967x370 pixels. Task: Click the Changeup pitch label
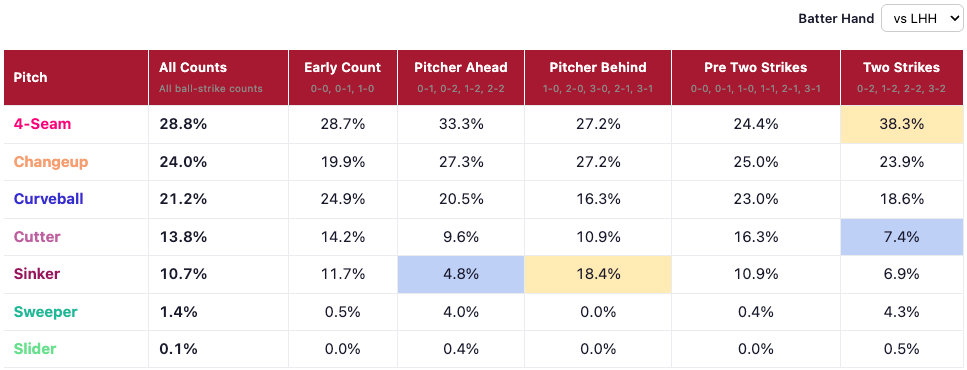click(x=51, y=162)
